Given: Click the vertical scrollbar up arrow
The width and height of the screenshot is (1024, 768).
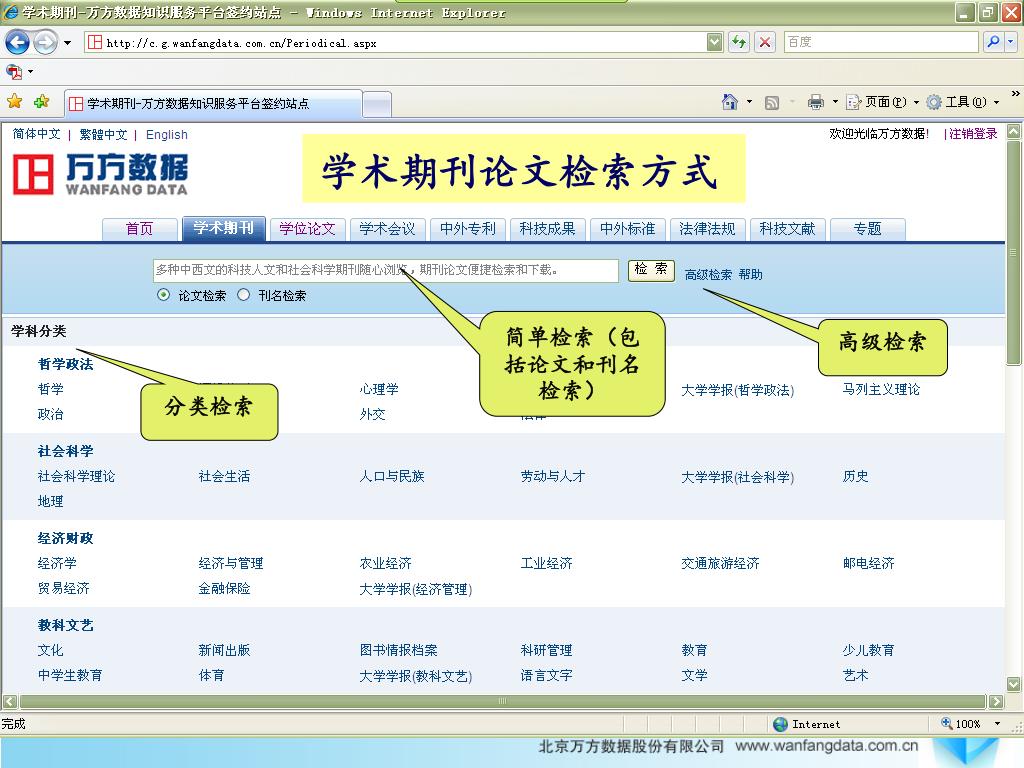Looking at the screenshot, I should pos(1014,131).
